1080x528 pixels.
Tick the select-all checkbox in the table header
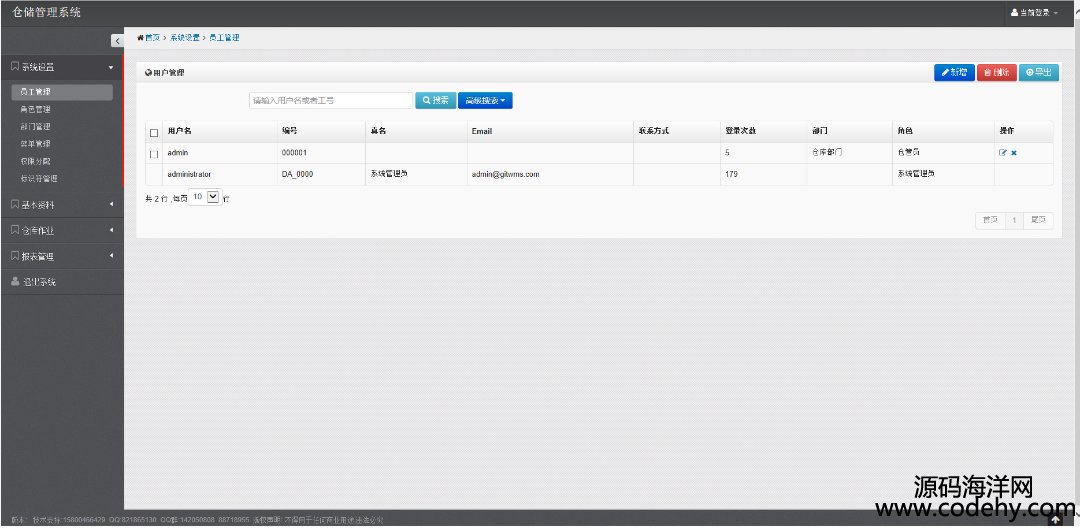(x=154, y=133)
